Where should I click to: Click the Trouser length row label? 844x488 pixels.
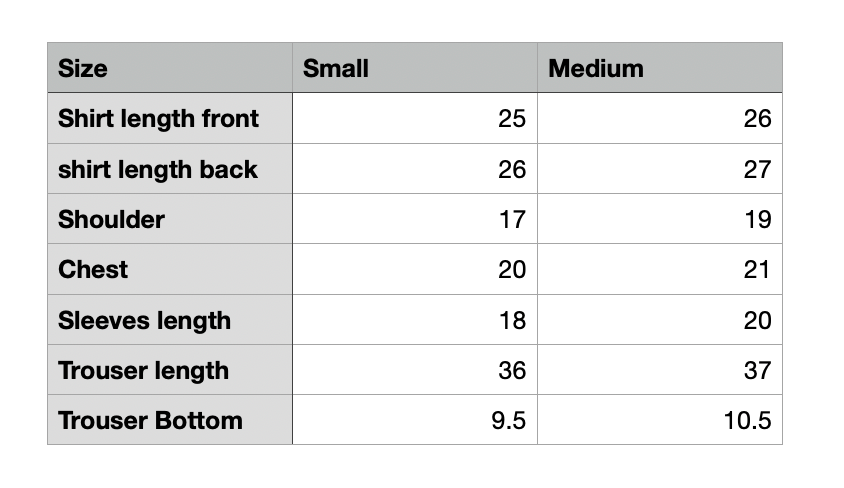click(170, 370)
